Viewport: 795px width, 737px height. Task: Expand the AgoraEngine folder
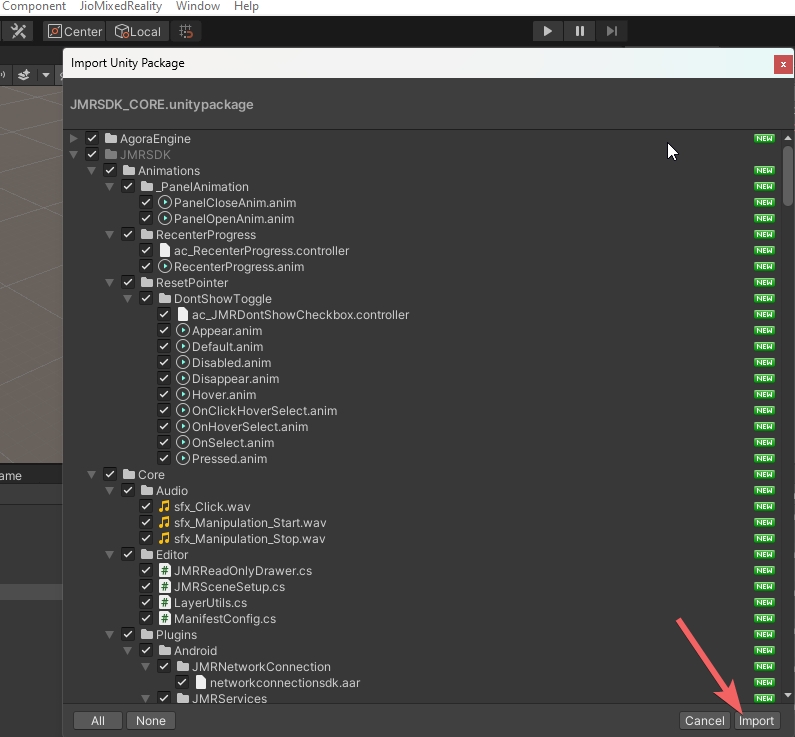(x=74, y=139)
